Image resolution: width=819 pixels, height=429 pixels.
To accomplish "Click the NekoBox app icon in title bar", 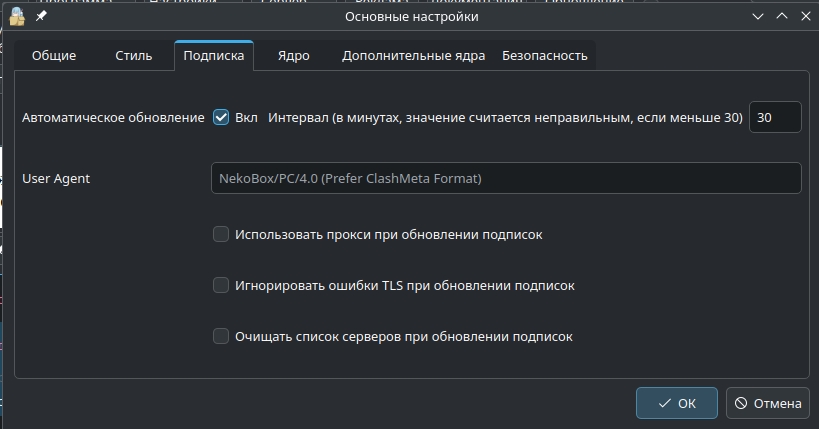I will [16, 17].
